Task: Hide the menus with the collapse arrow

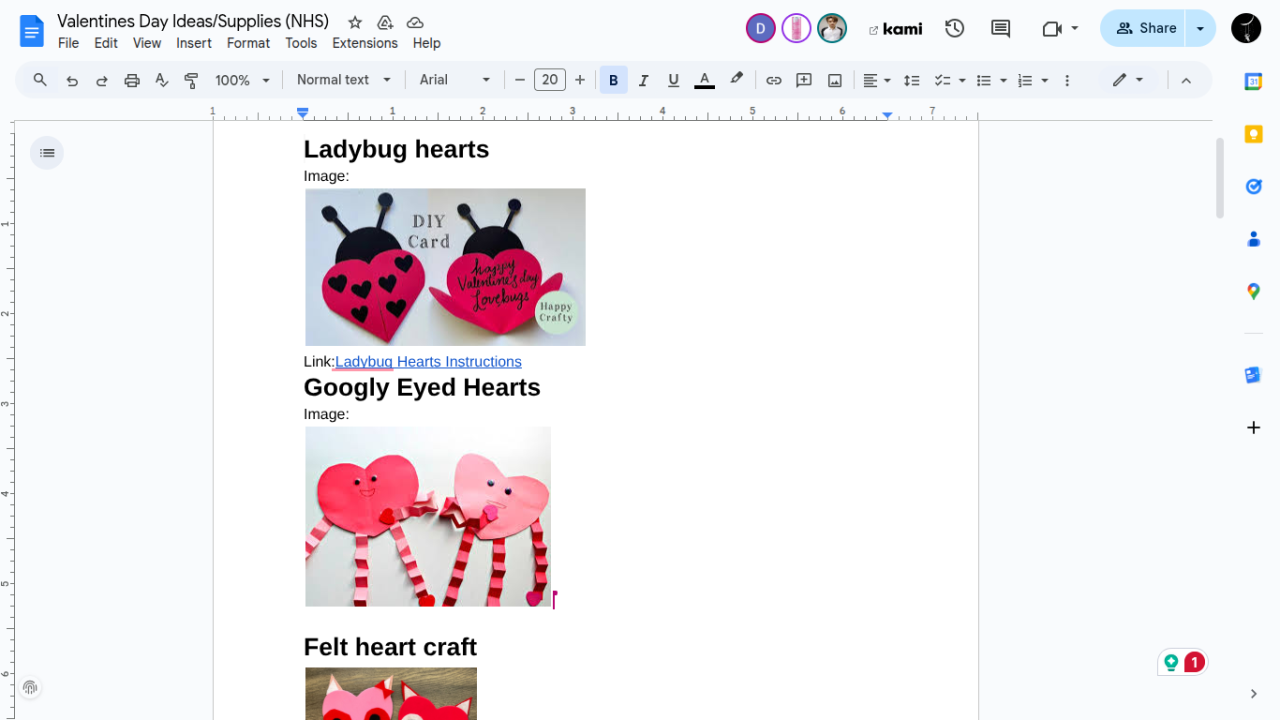Action: pyautogui.click(x=1186, y=80)
